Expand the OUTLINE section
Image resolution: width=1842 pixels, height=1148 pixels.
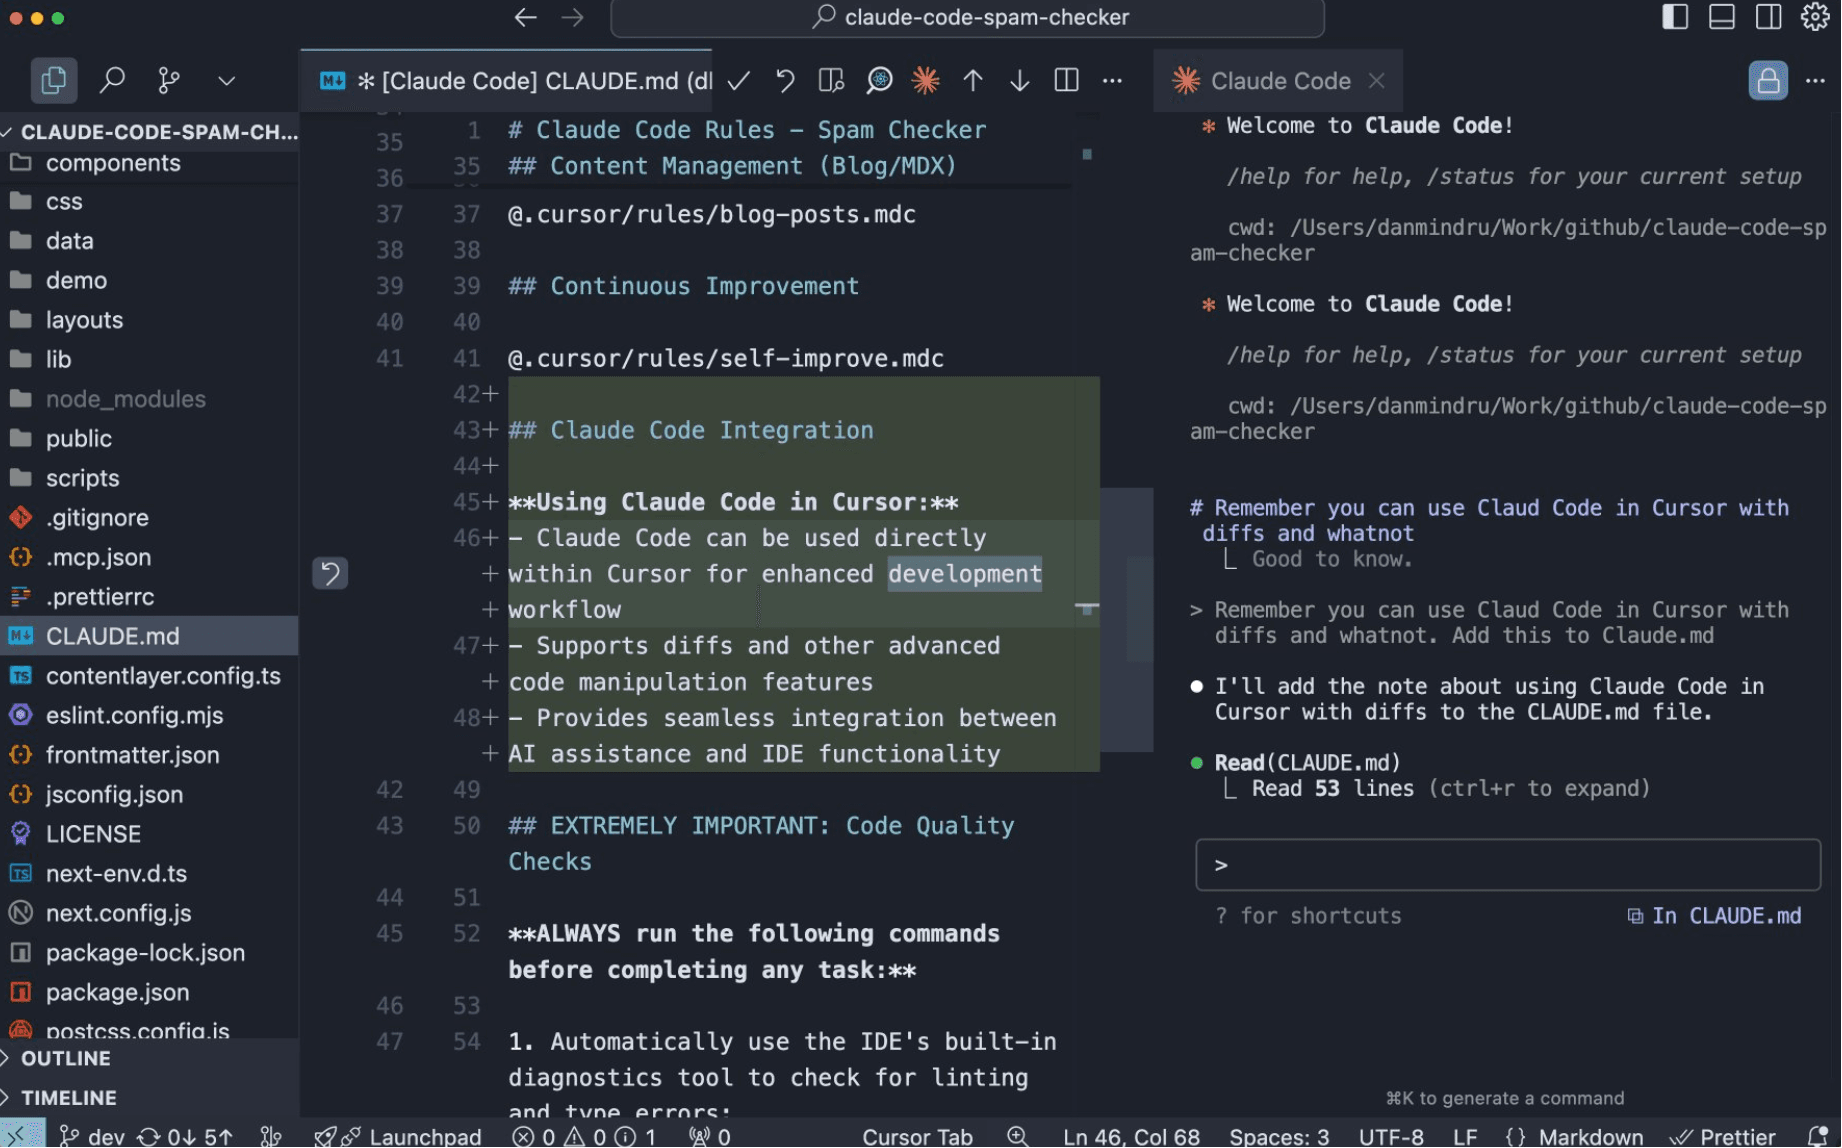point(67,1058)
